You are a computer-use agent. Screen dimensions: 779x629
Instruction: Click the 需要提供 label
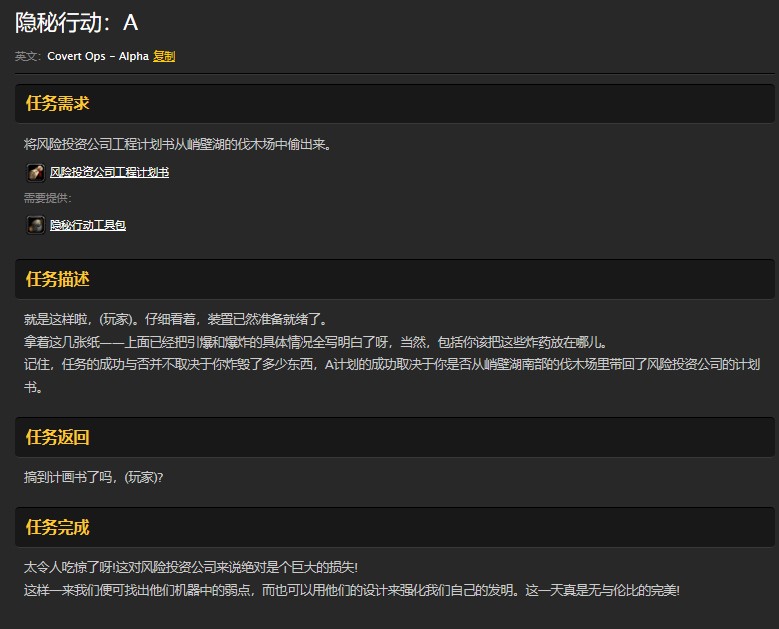[x=47, y=198]
